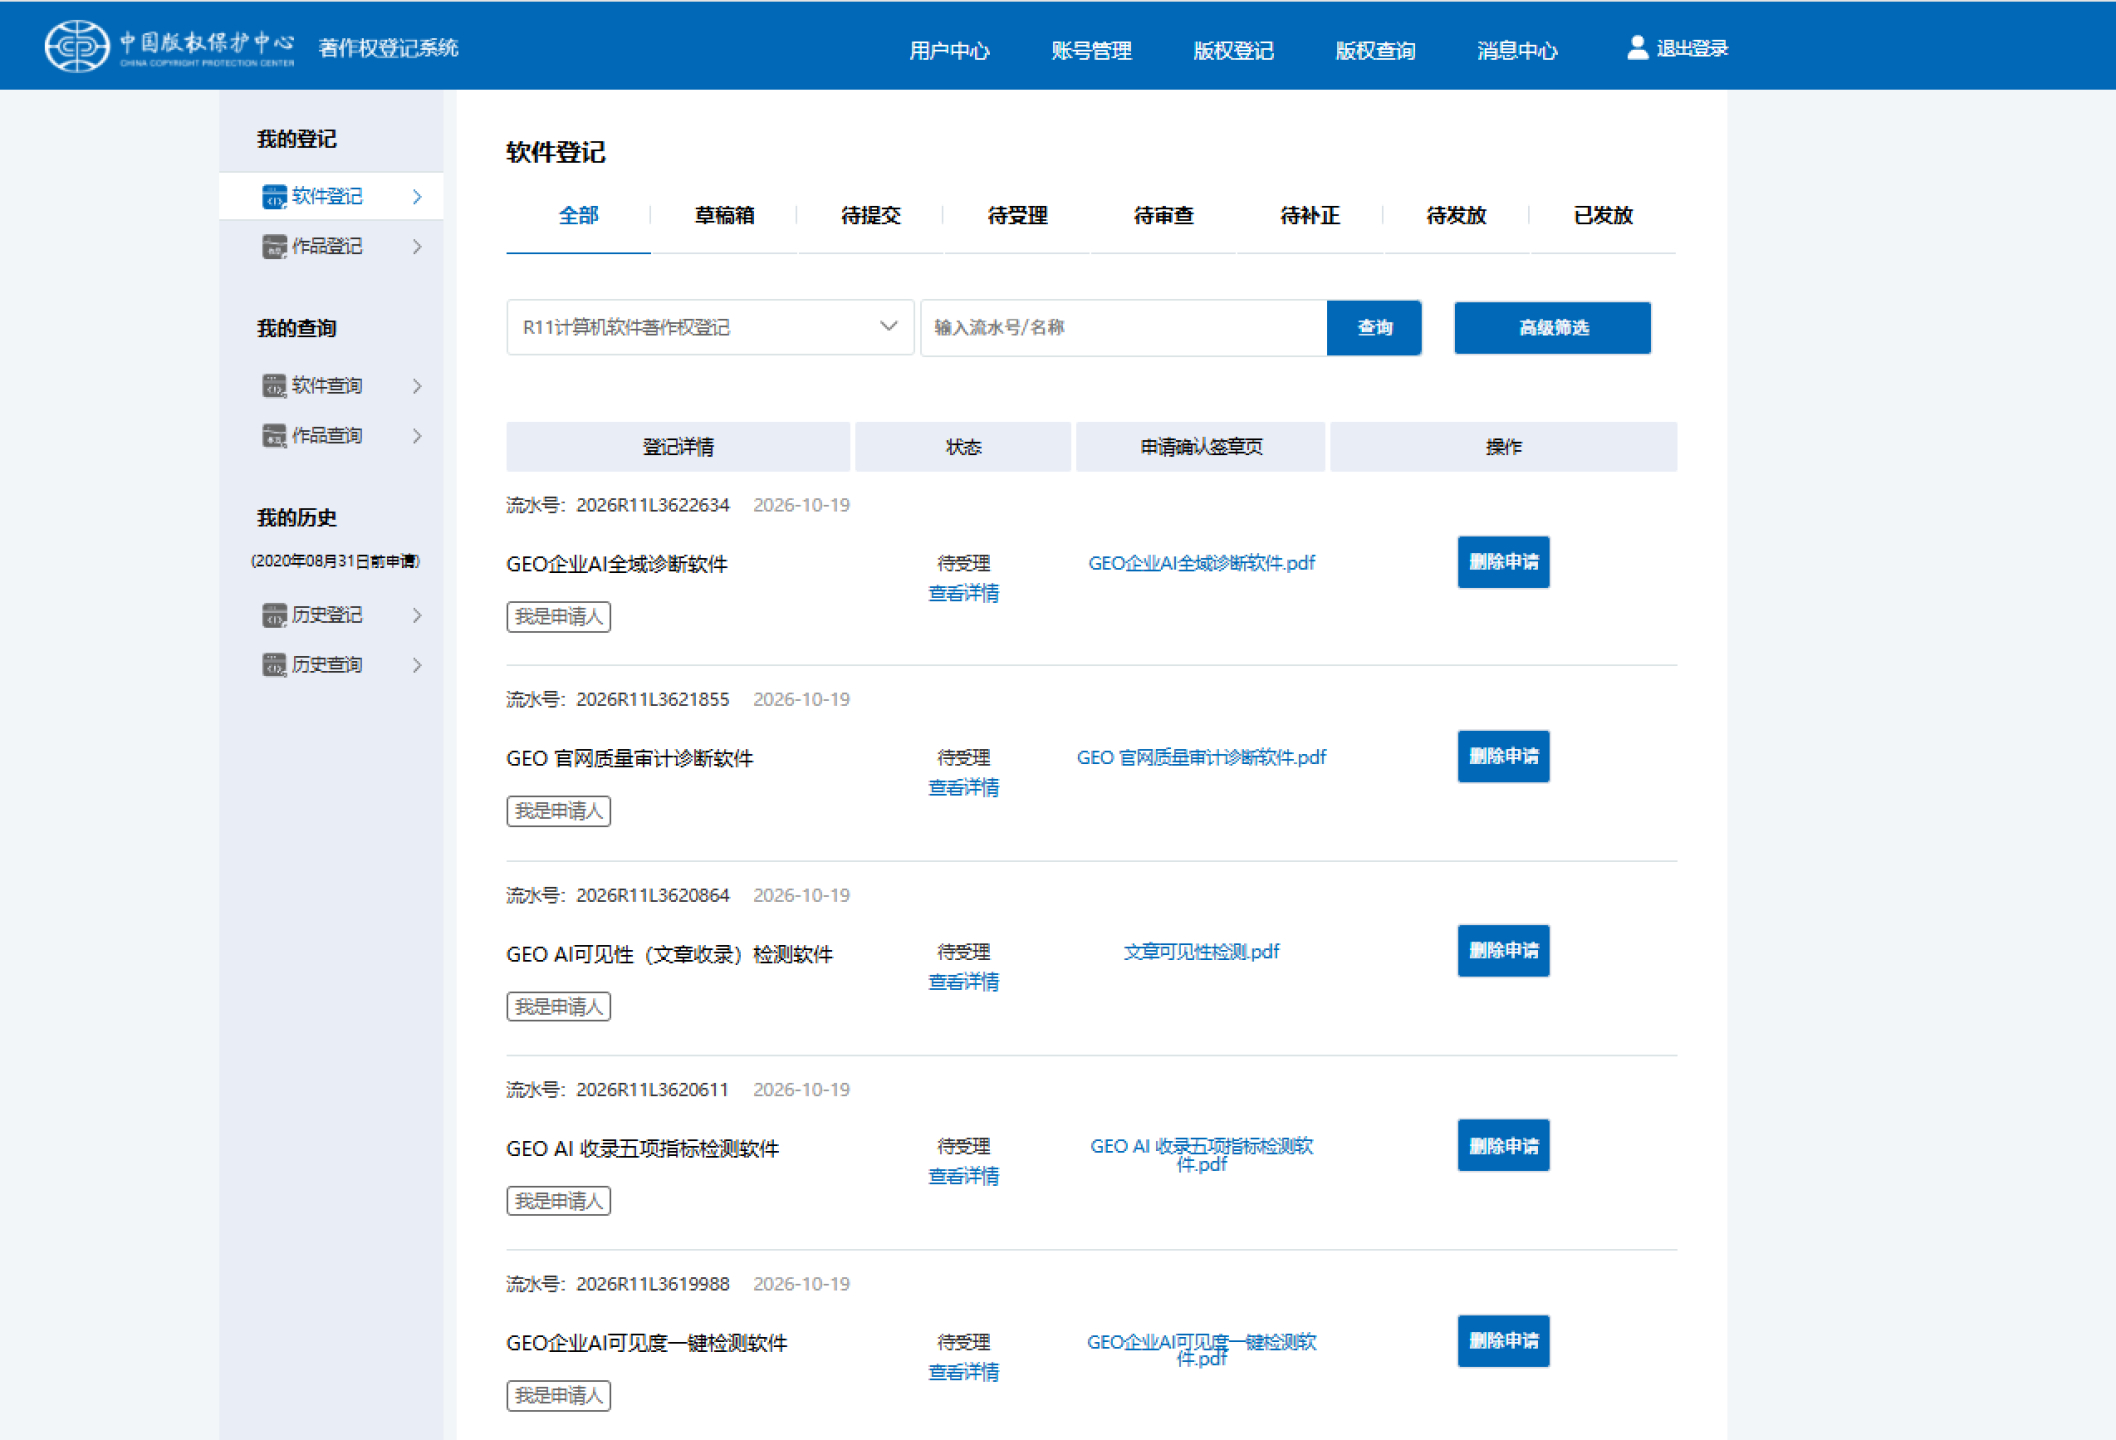This screenshot has width=2116, height=1440.
Task: Switch to the 草稿箱 tab
Action: tap(724, 215)
